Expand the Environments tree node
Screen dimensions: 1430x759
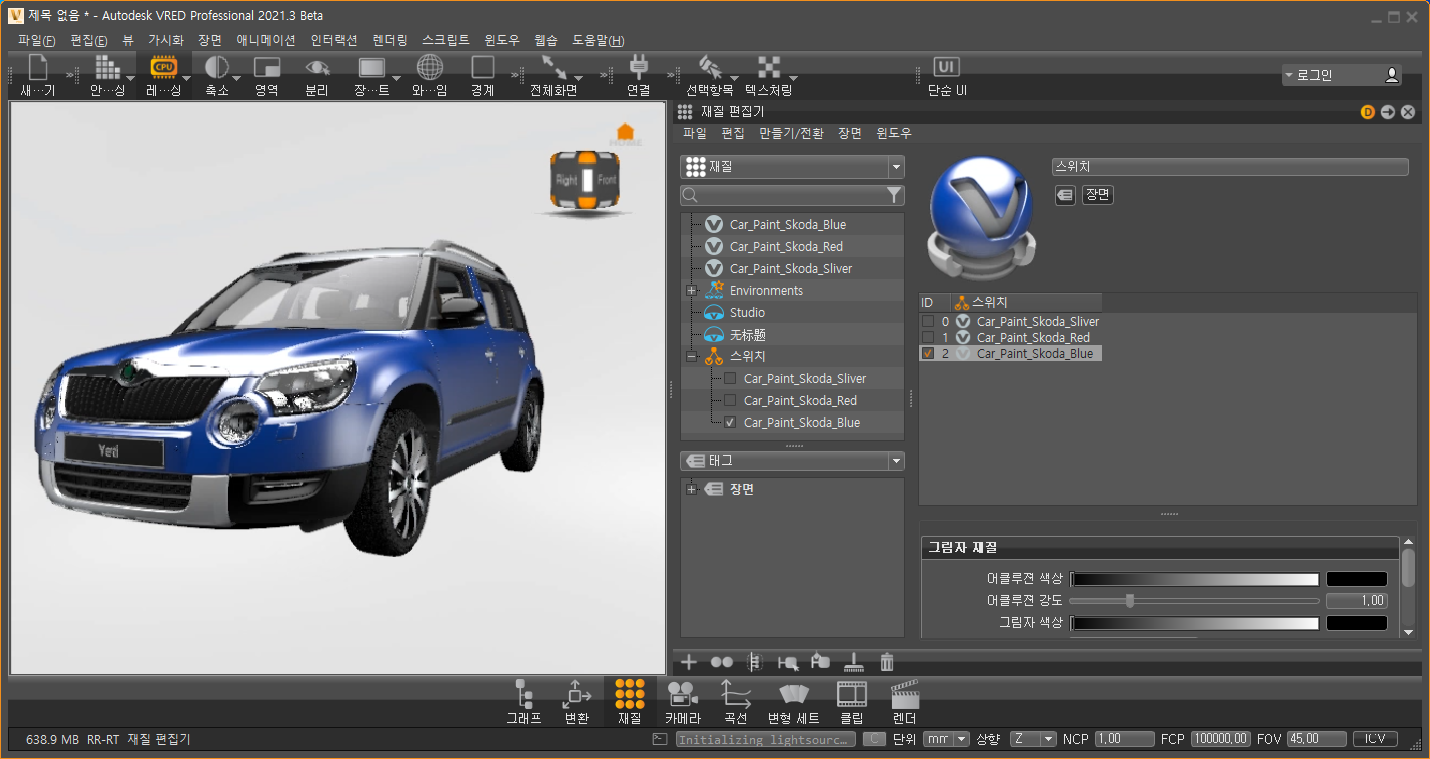point(690,291)
